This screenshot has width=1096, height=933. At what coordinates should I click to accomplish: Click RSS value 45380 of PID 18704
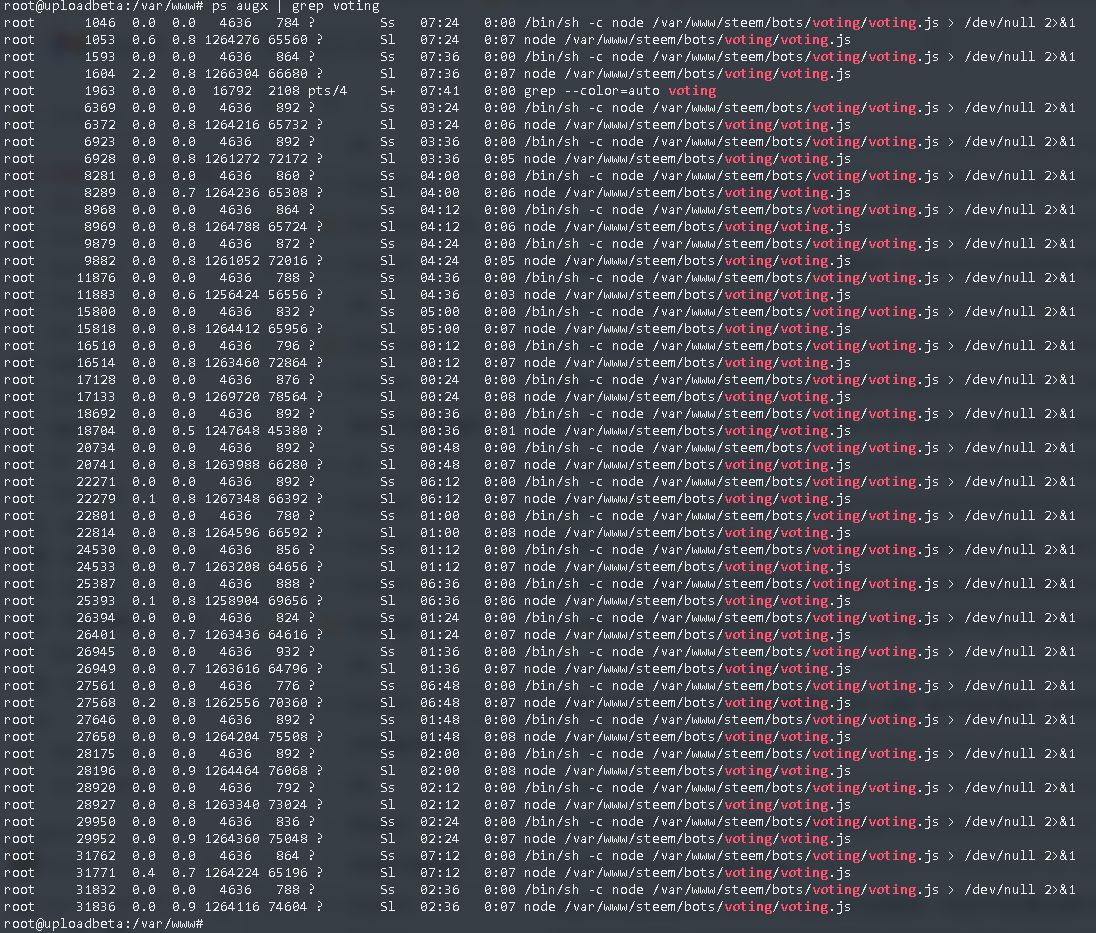(288, 431)
